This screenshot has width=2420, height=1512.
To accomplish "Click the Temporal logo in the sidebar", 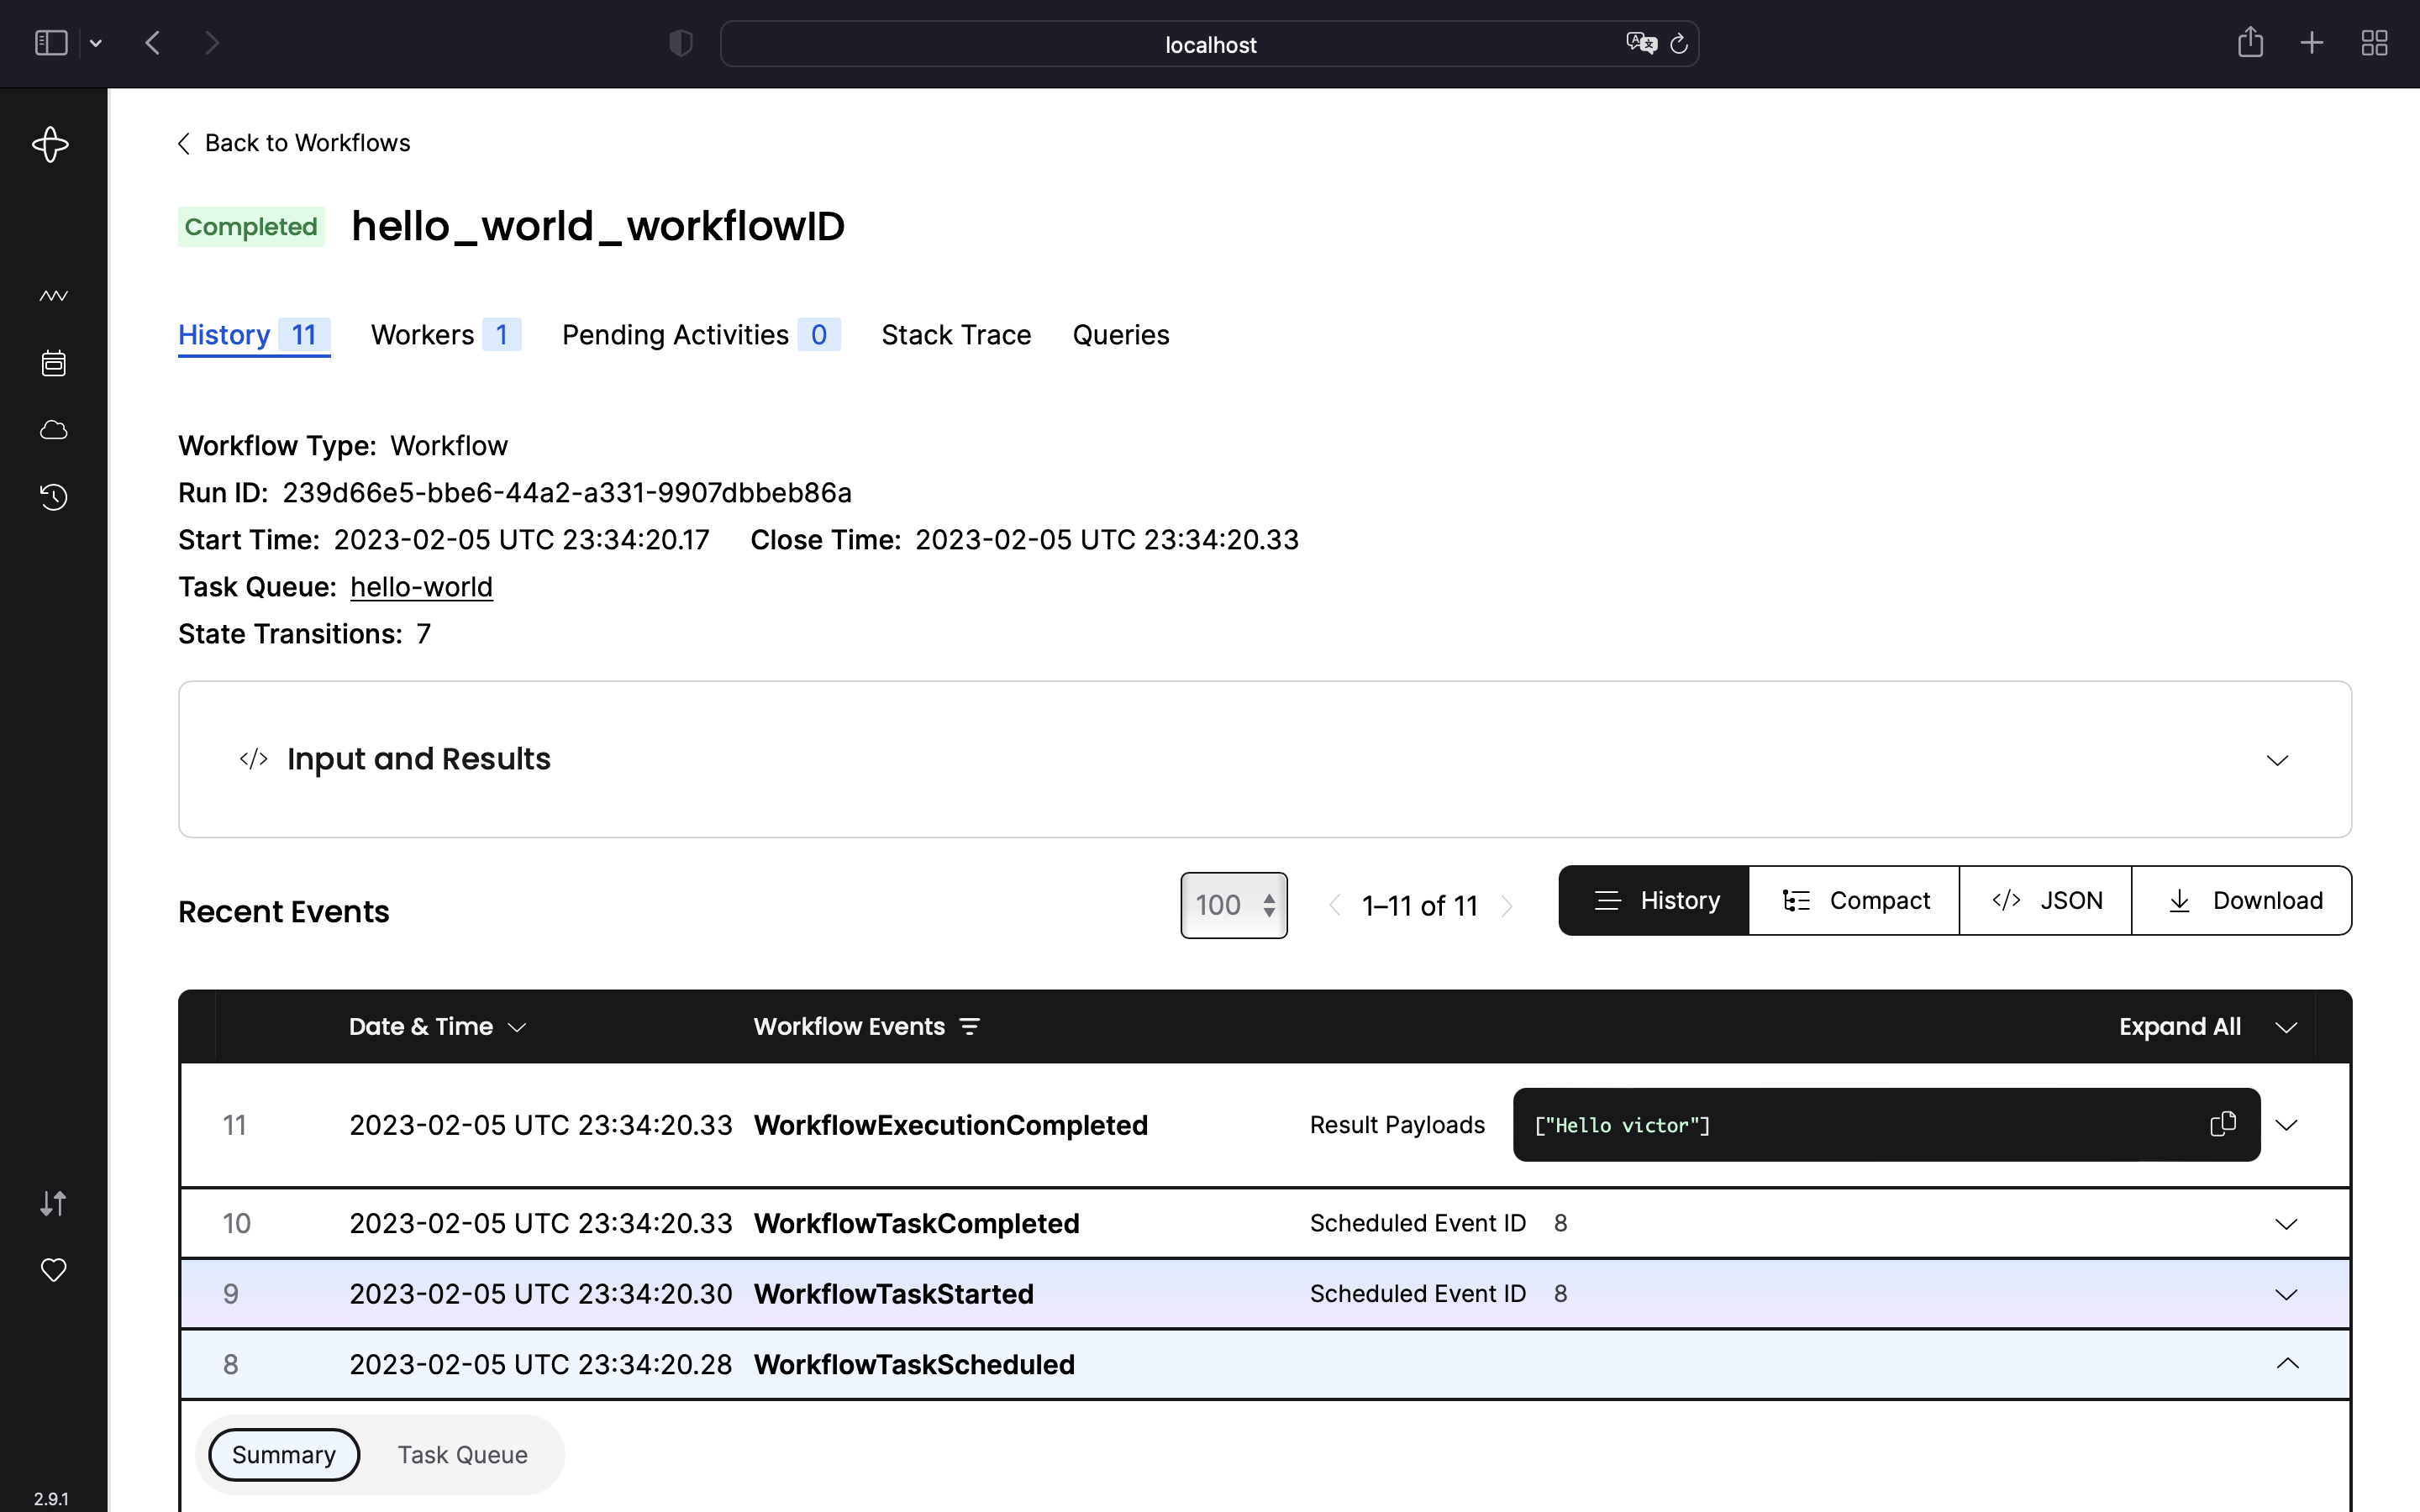I will click(x=50, y=144).
